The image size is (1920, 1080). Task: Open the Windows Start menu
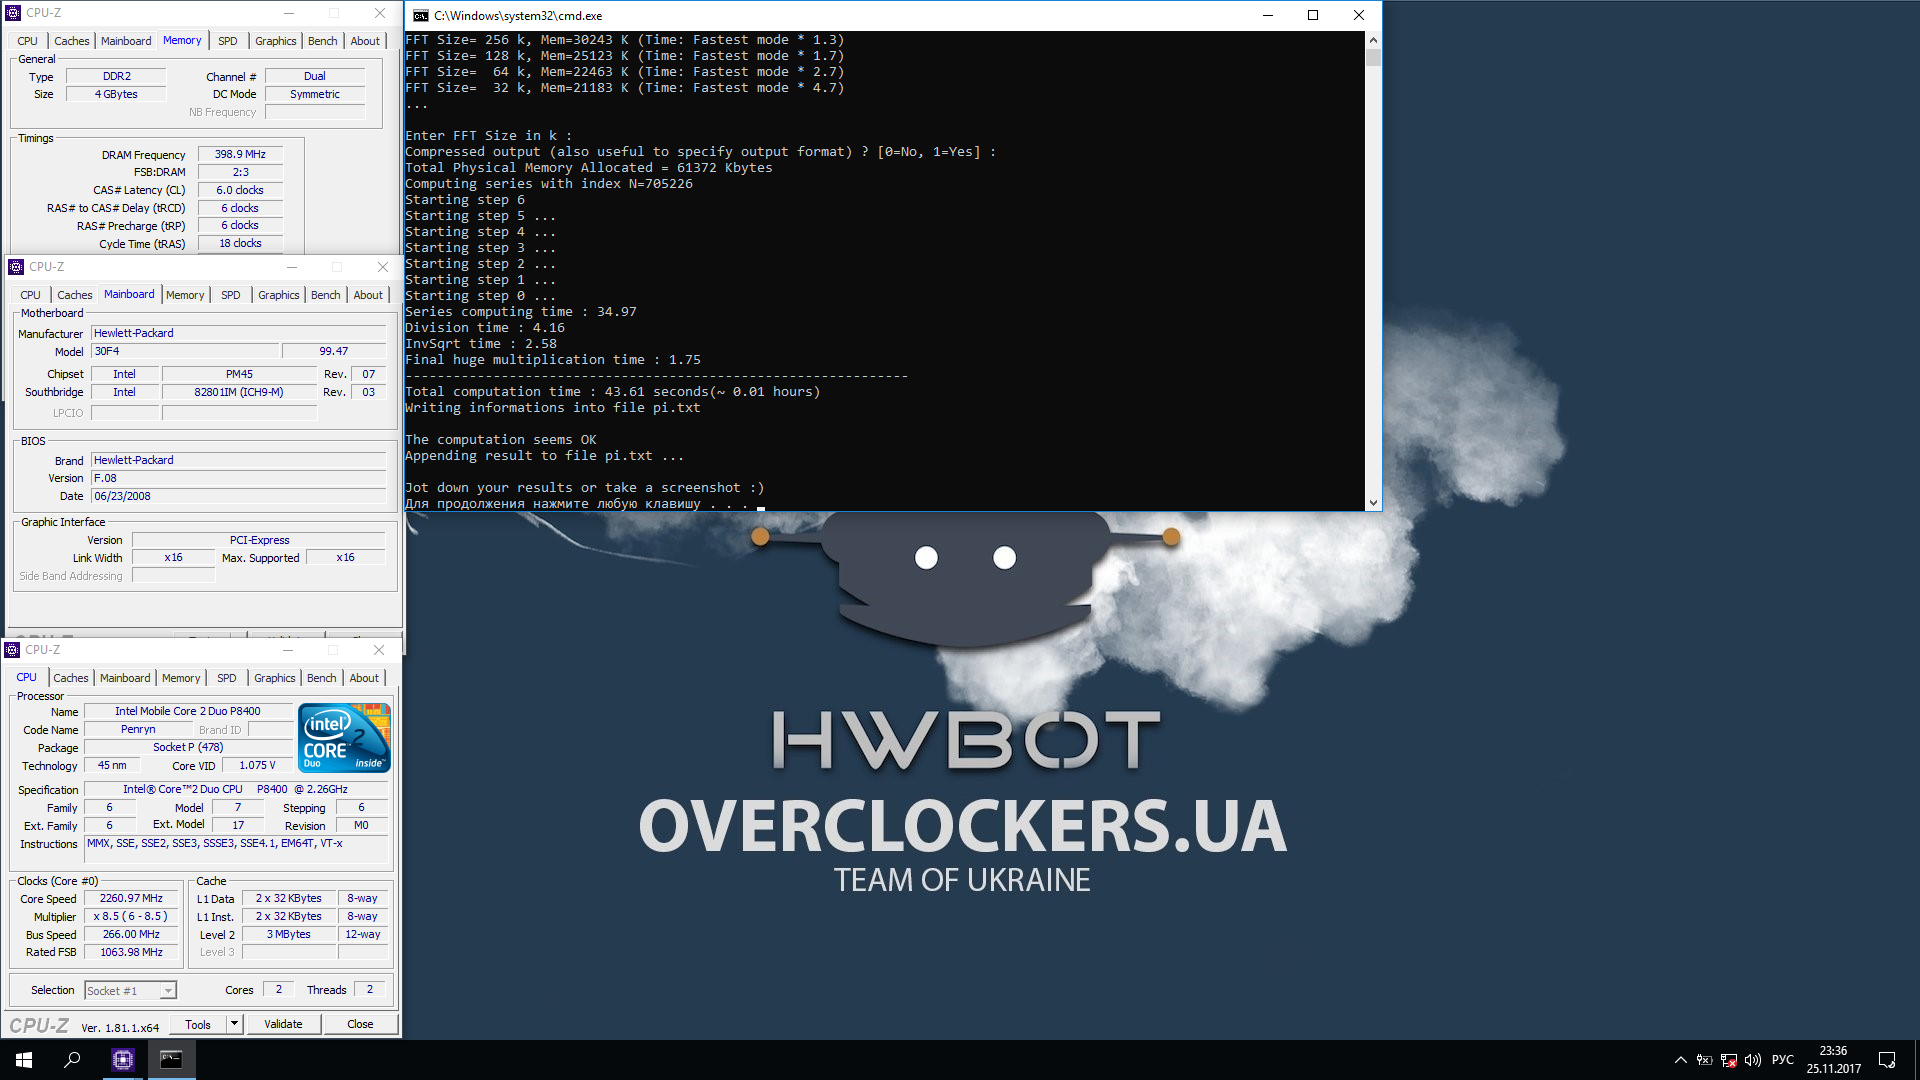[24, 1060]
